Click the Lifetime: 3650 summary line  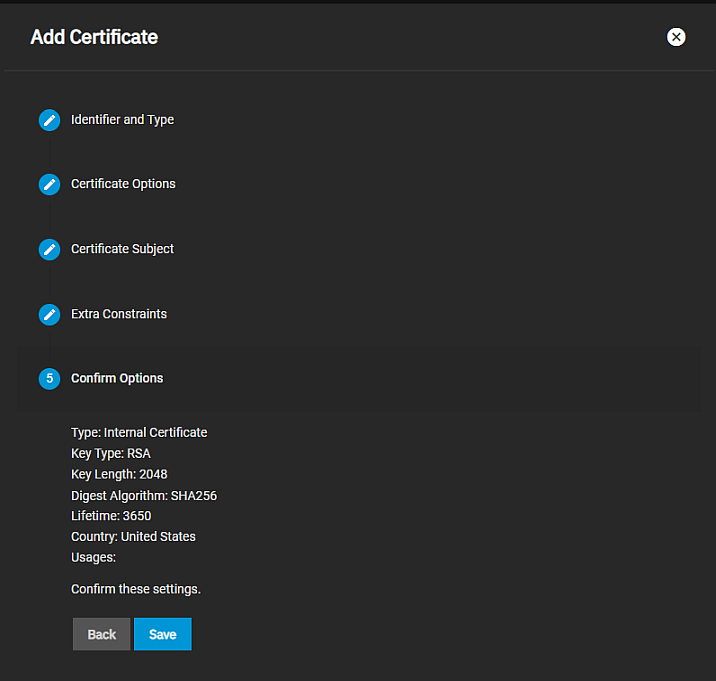pos(111,516)
